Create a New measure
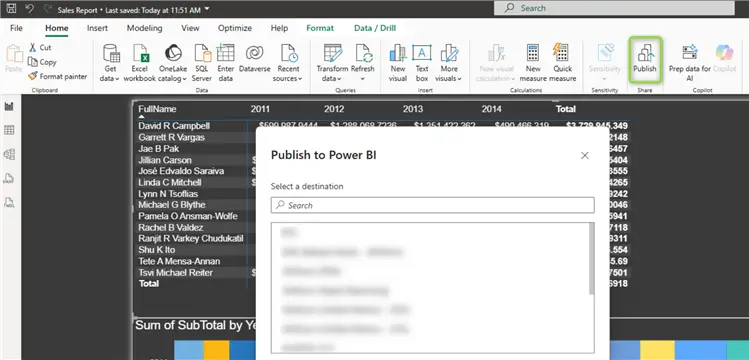 pos(533,63)
